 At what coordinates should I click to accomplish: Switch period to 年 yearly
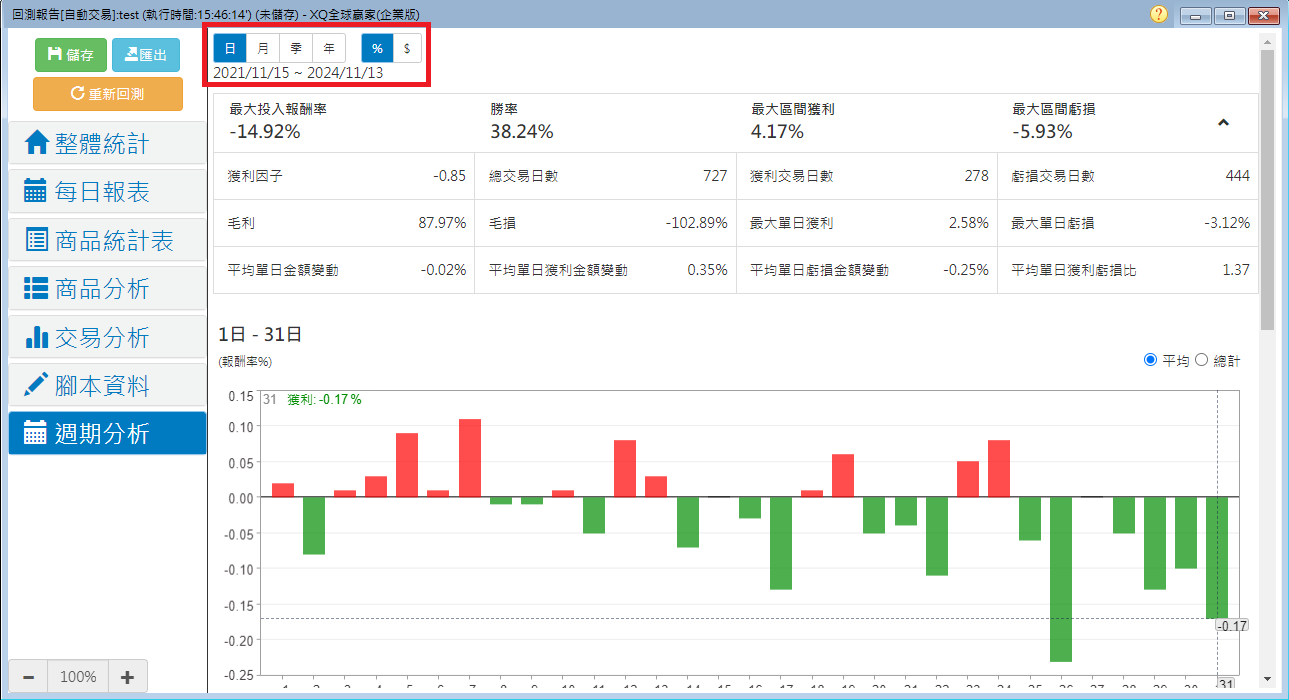pyautogui.click(x=329, y=48)
